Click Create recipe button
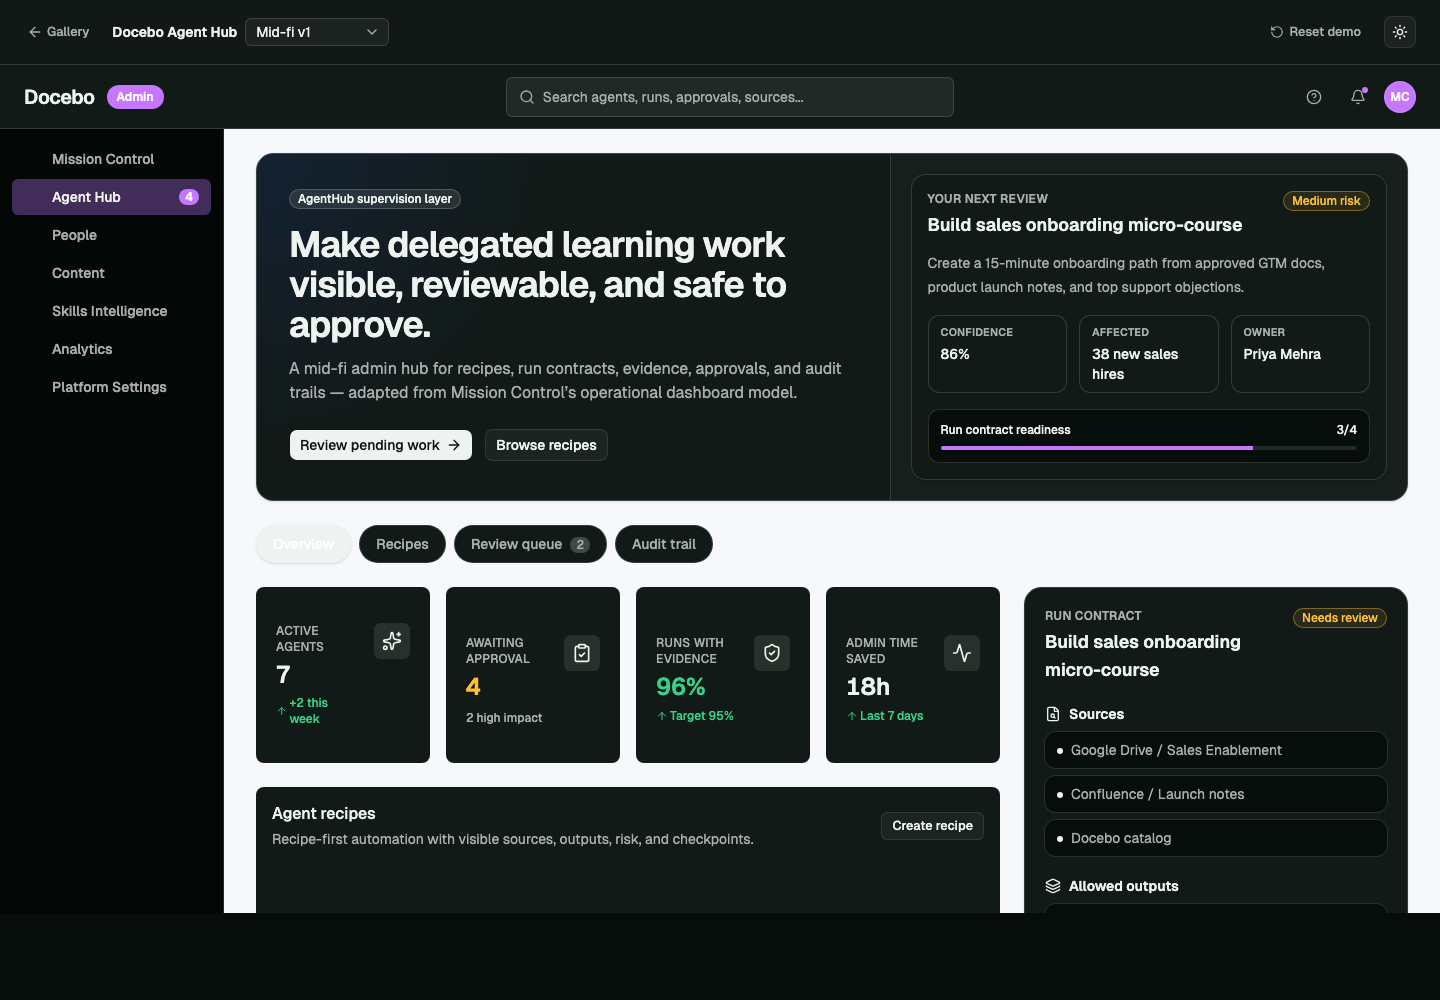 [932, 826]
